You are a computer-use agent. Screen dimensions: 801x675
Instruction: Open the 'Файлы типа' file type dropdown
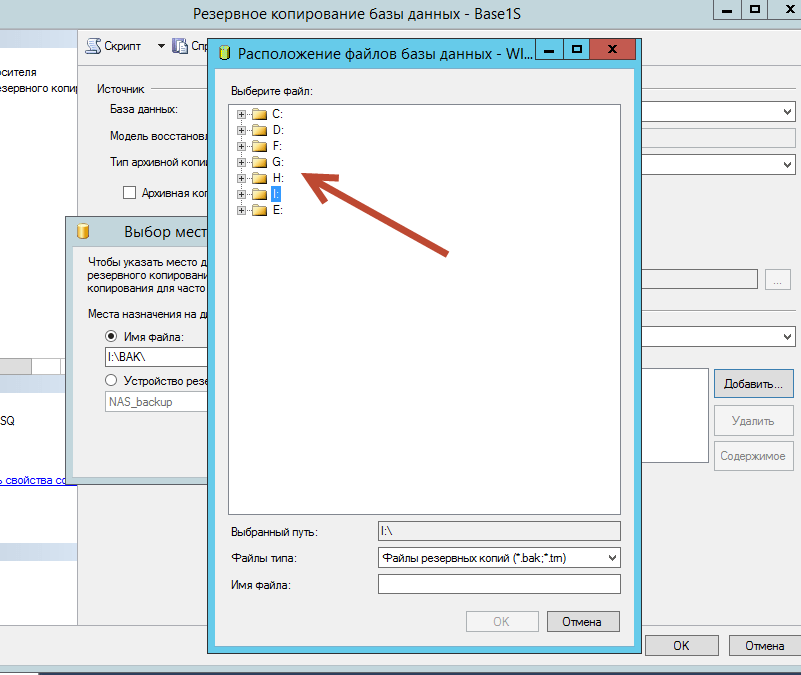499,557
